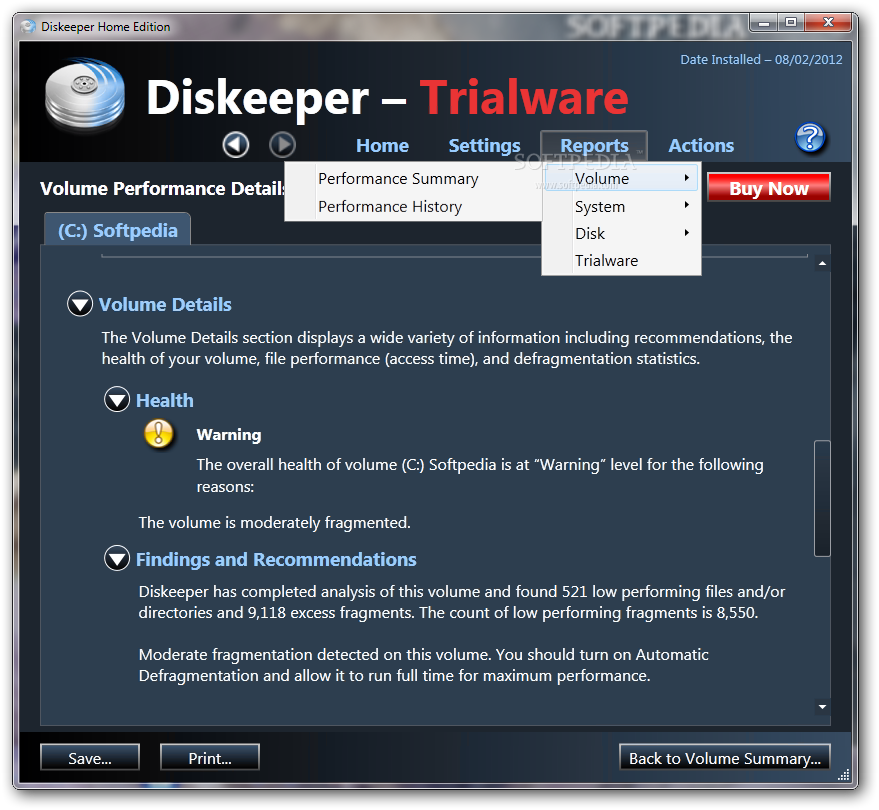Open the Settings menu
The image size is (879, 810).
click(484, 145)
